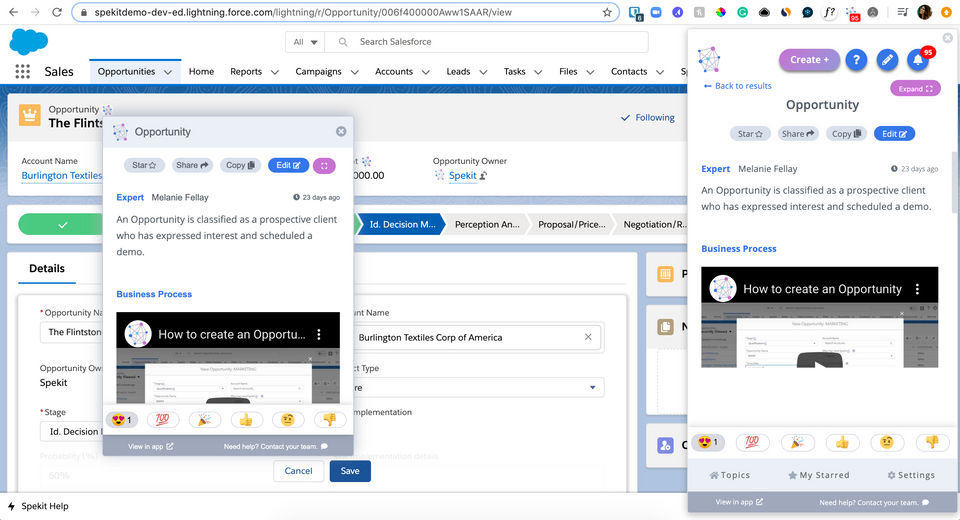960x520 pixels.
Task: Click Copy button in the popup
Action: click(240, 165)
